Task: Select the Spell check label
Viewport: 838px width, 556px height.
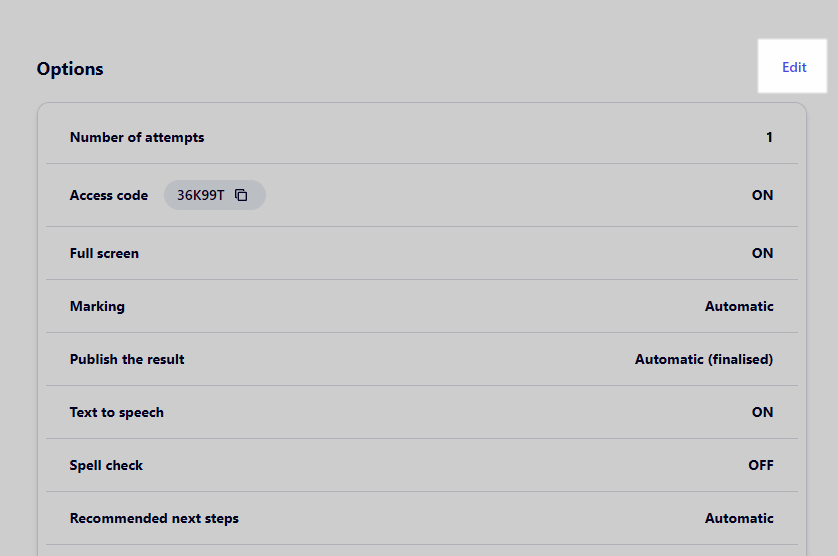Action: click(x=106, y=465)
